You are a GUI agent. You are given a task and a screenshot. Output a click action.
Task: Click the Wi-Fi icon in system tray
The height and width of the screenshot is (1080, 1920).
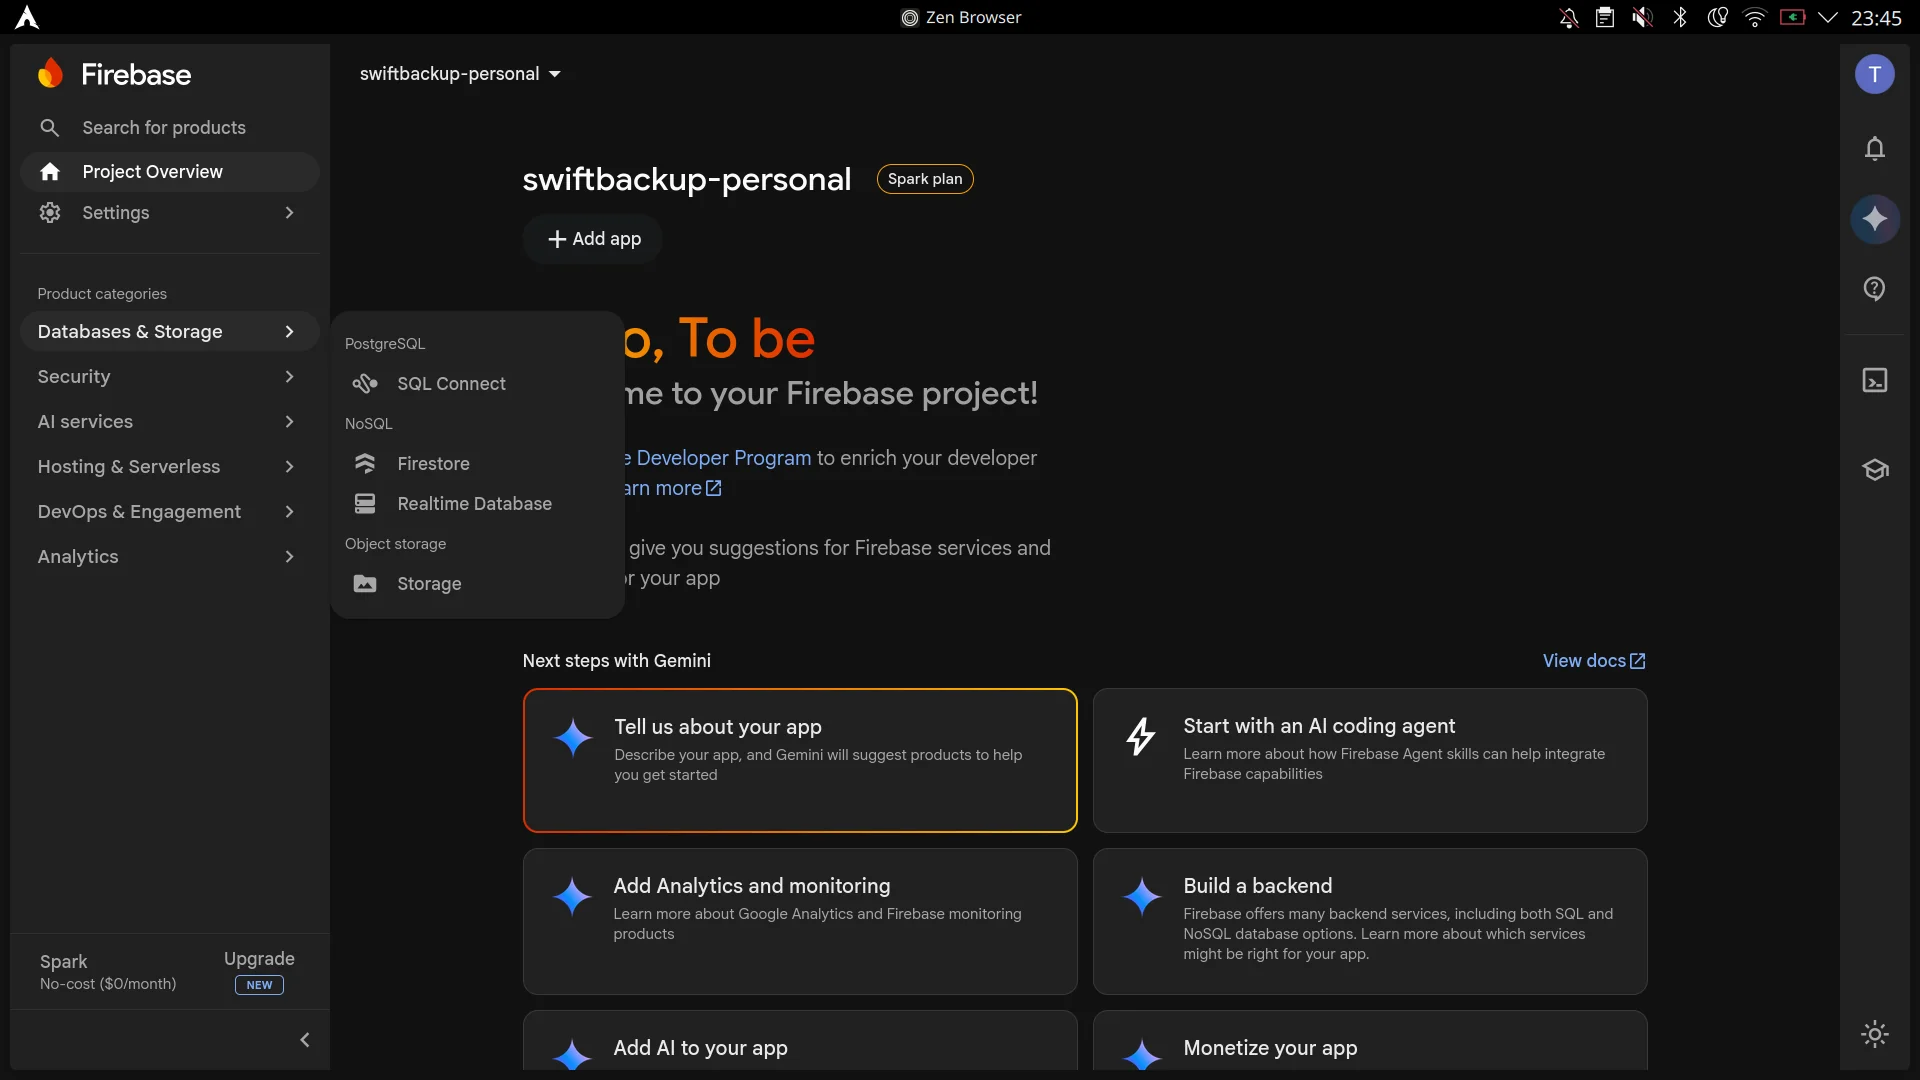coord(1755,18)
